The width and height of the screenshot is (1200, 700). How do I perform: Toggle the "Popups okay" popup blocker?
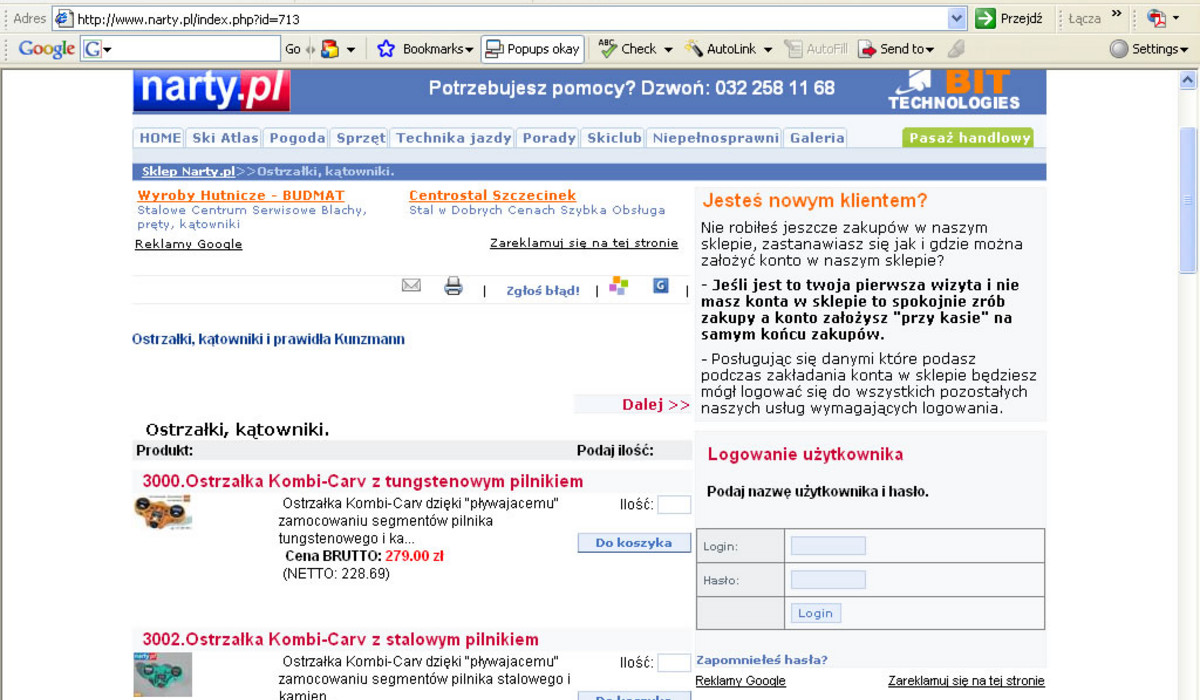point(532,48)
